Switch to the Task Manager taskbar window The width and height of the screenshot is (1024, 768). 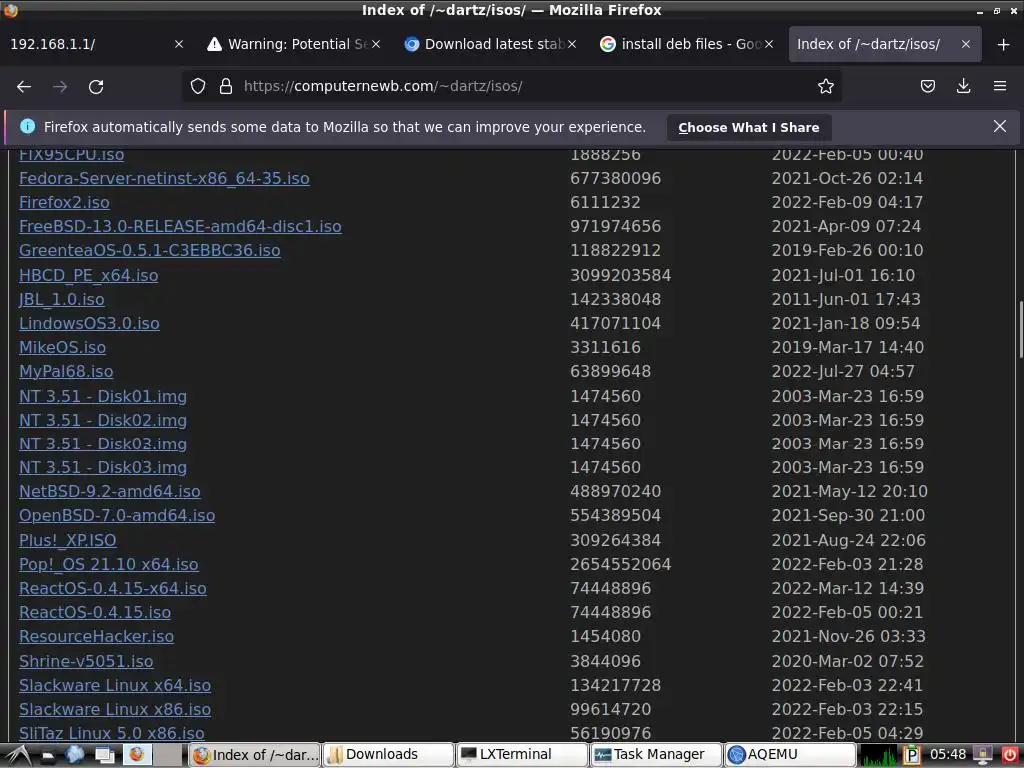click(656, 755)
